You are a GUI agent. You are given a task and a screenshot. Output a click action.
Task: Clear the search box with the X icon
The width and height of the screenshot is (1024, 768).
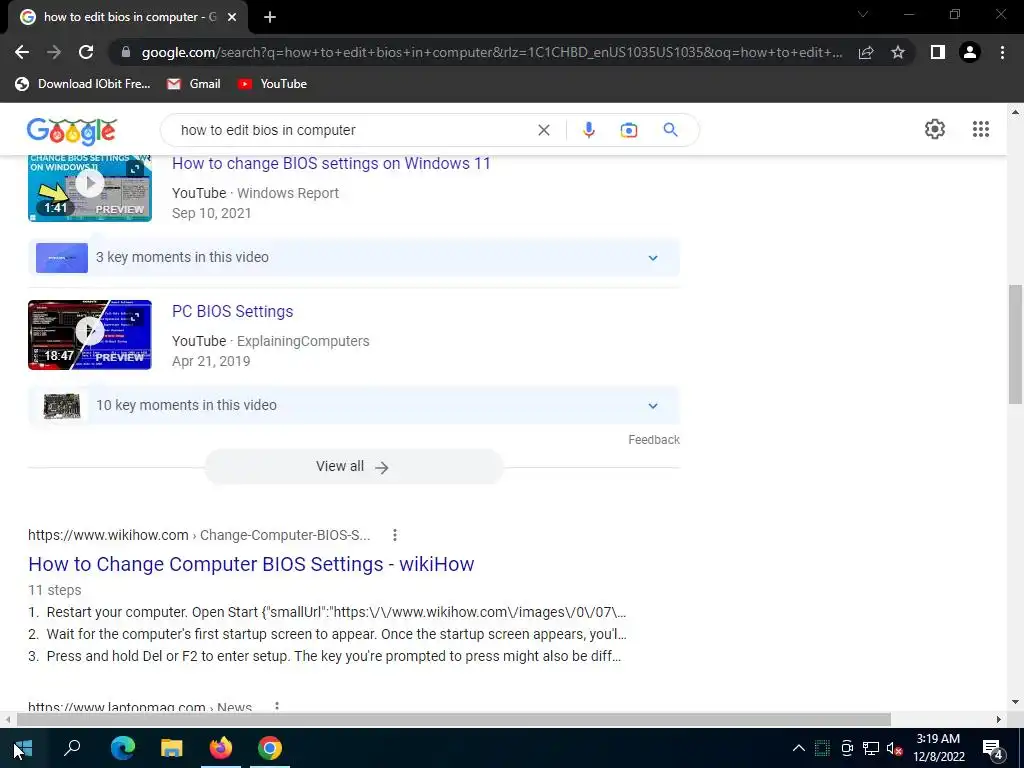click(x=543, y=130)
